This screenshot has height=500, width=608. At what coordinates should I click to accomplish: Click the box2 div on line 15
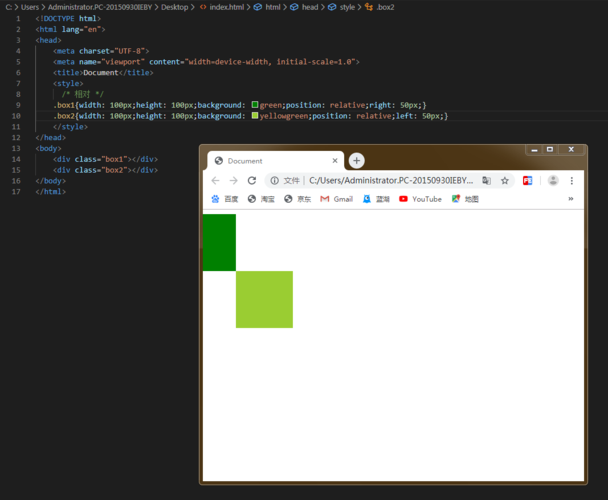[x=105, y=170]
